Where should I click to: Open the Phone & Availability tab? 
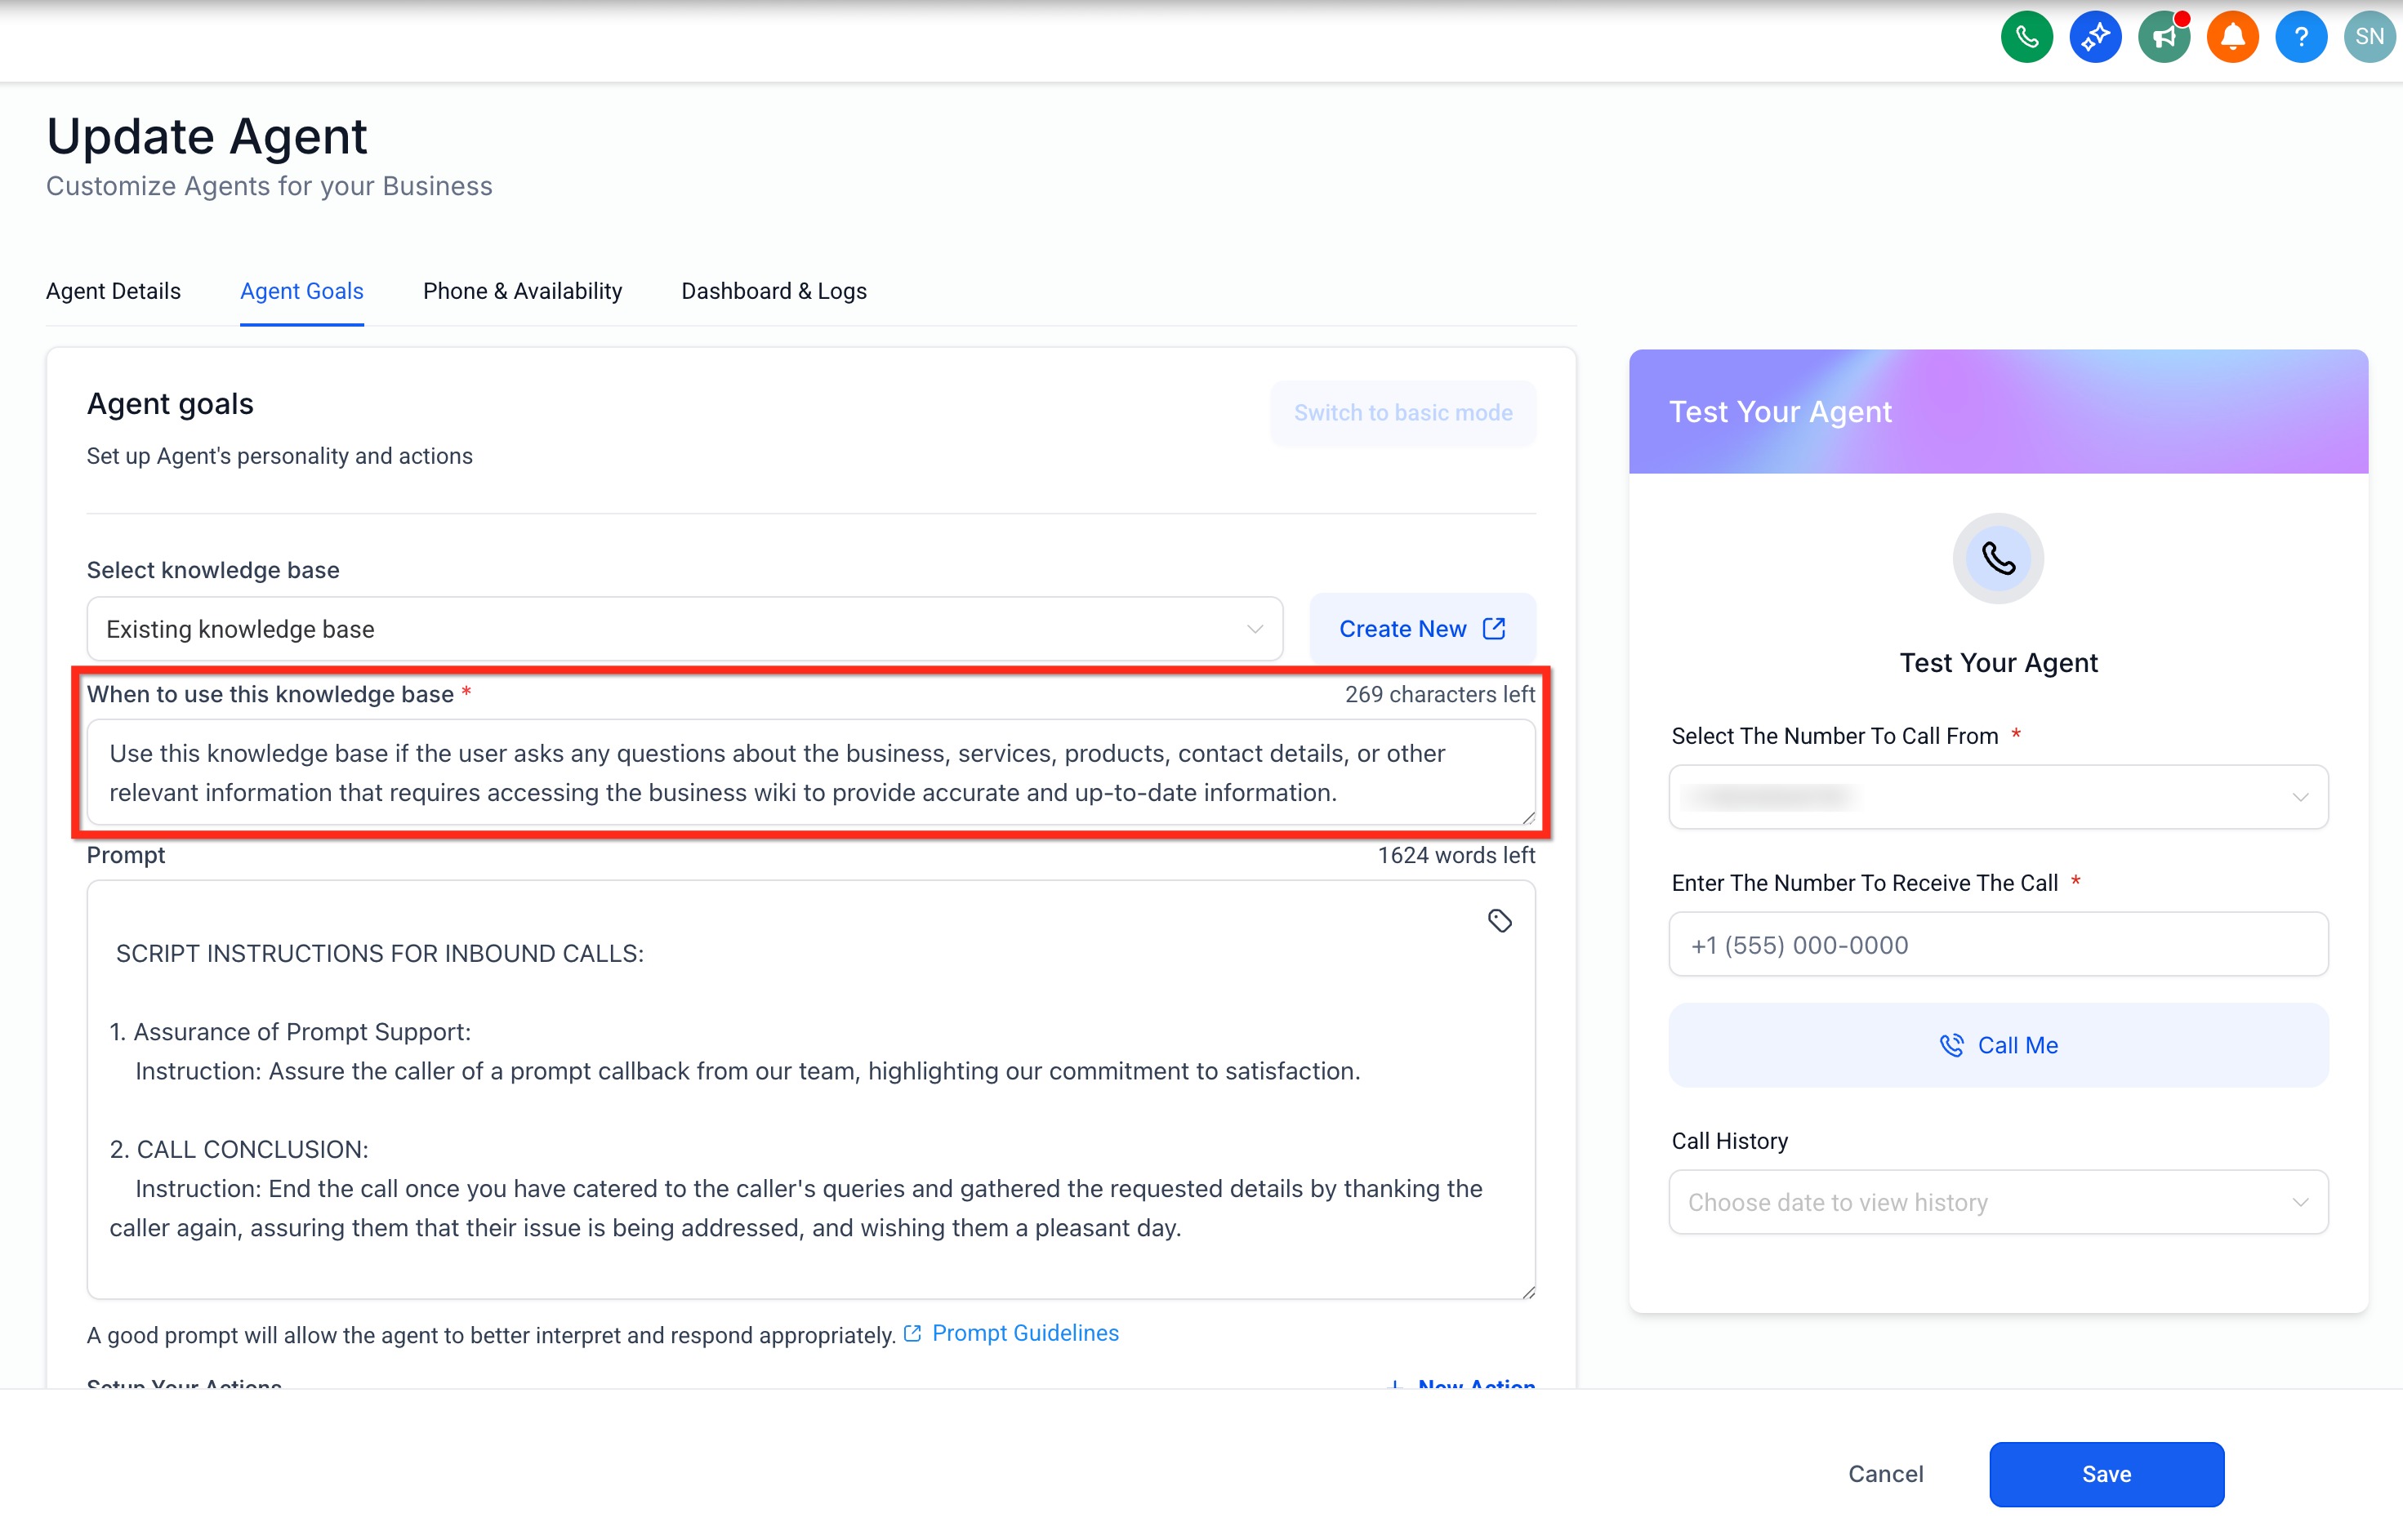click(522, 291)
